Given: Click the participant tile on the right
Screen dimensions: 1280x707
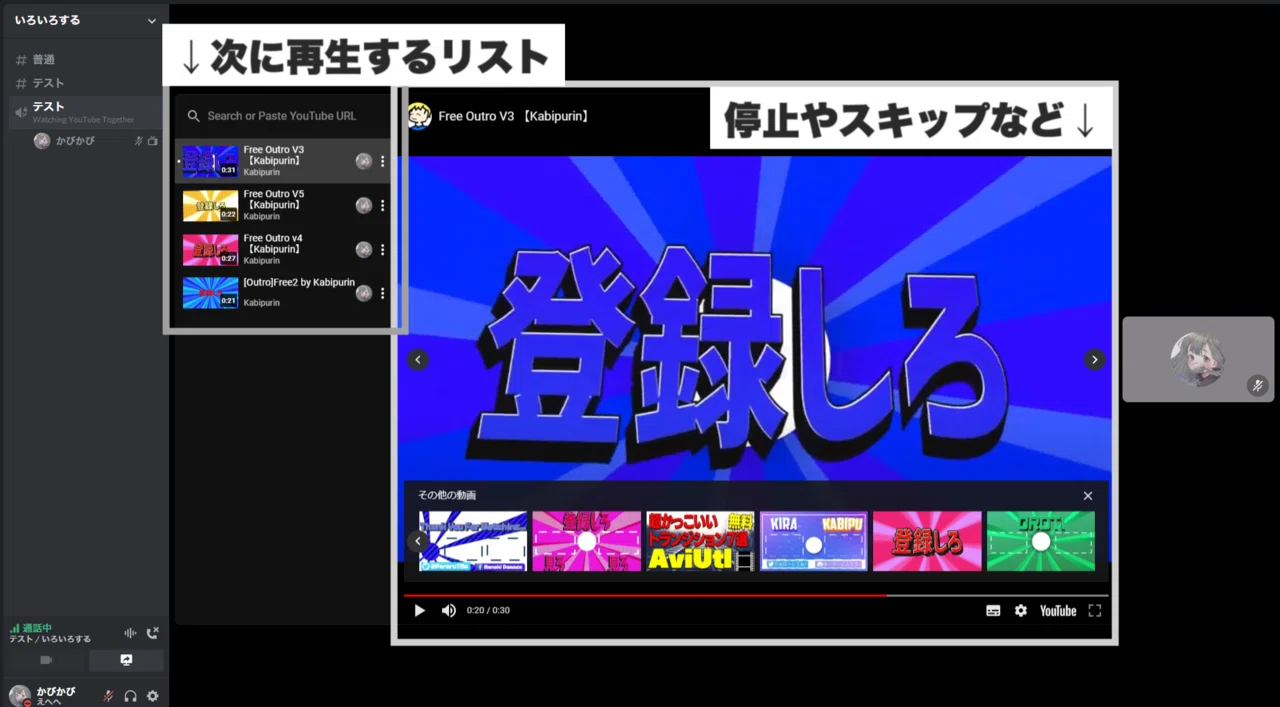Looking at the screenshot, I should pyautogui.click(x=1198, y=360).
